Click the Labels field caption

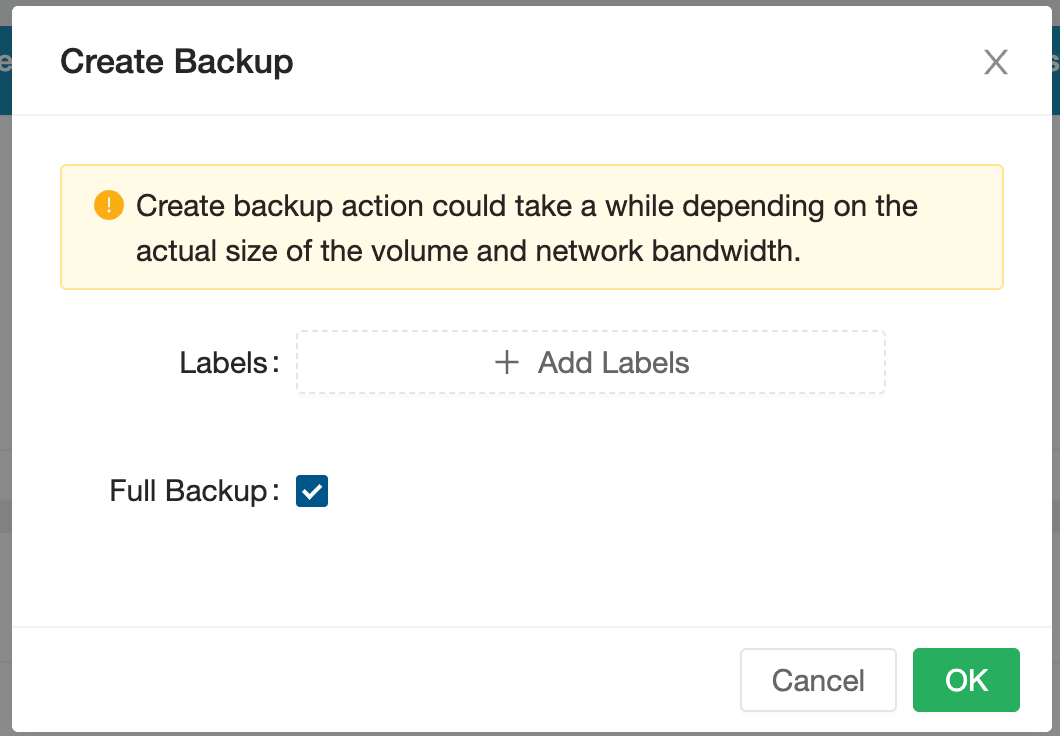(x=227, y=363)
